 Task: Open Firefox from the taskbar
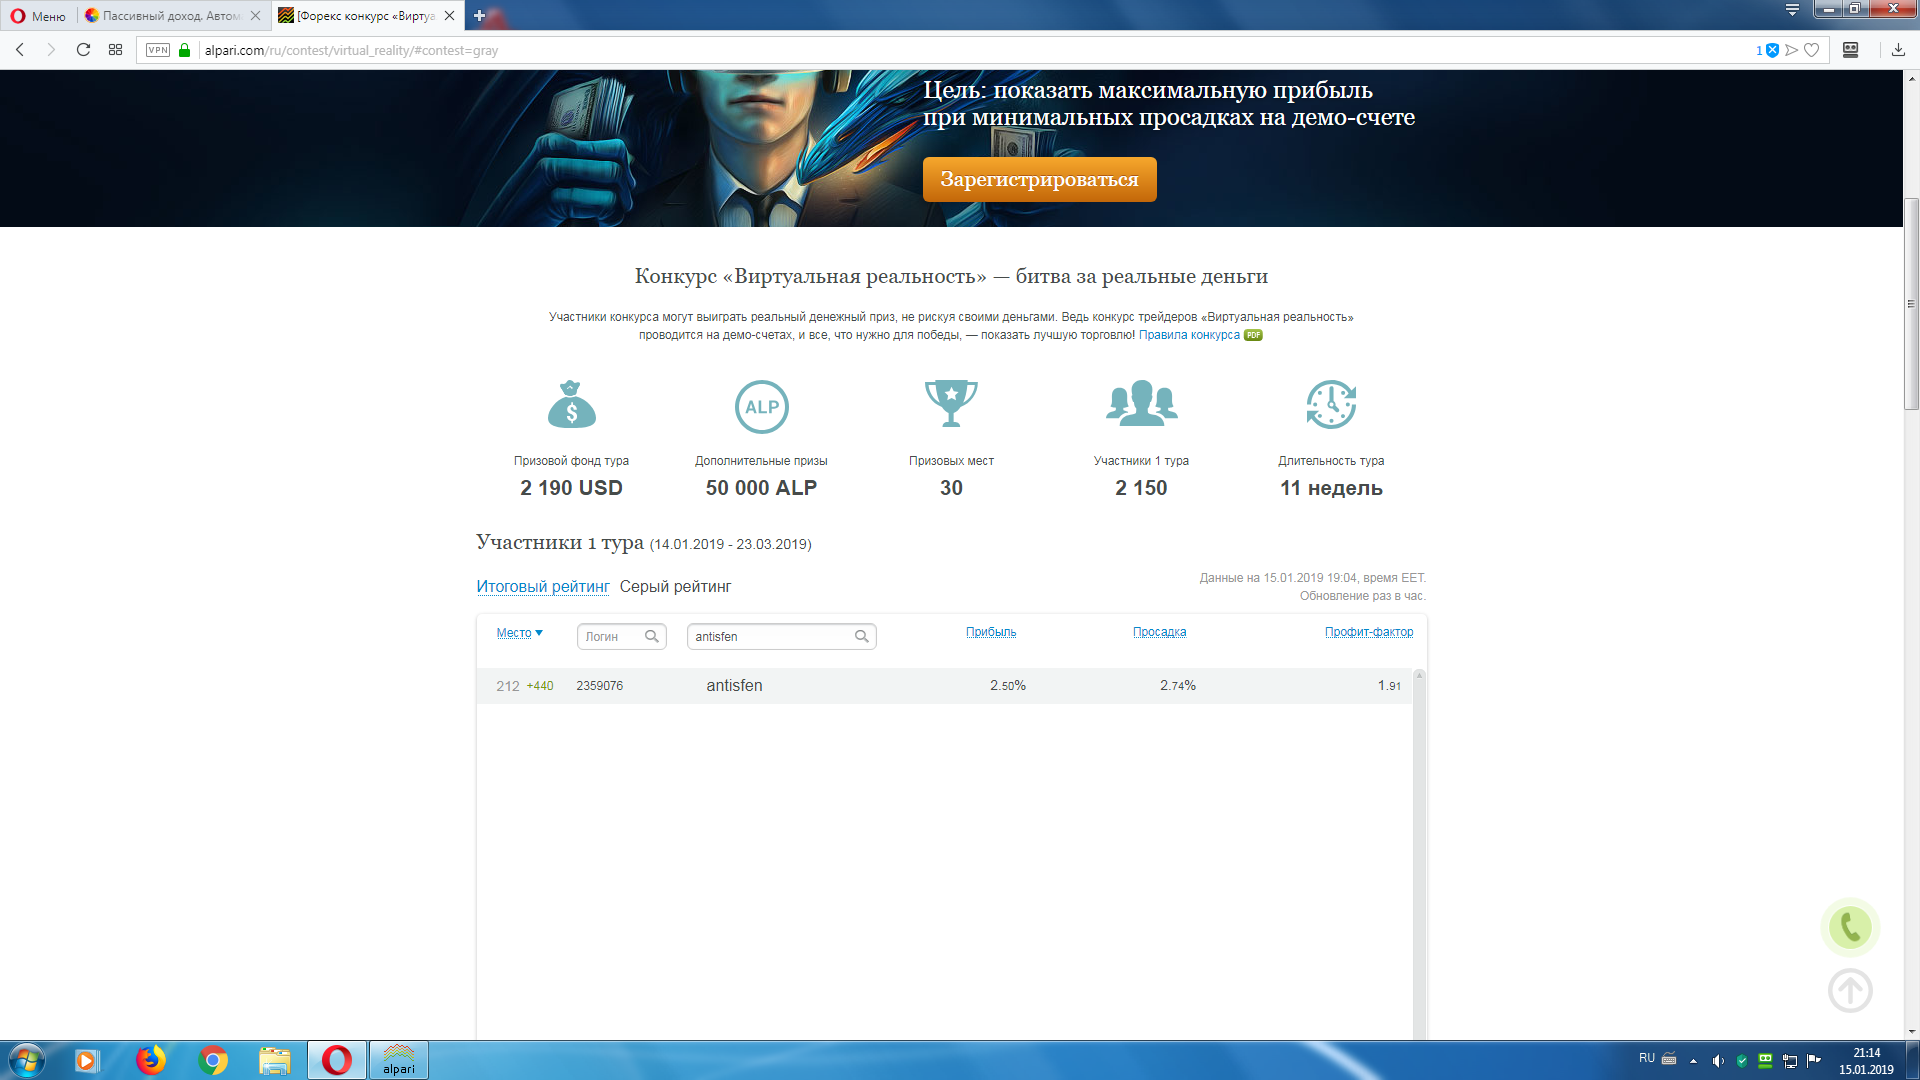coord(151,1060)
